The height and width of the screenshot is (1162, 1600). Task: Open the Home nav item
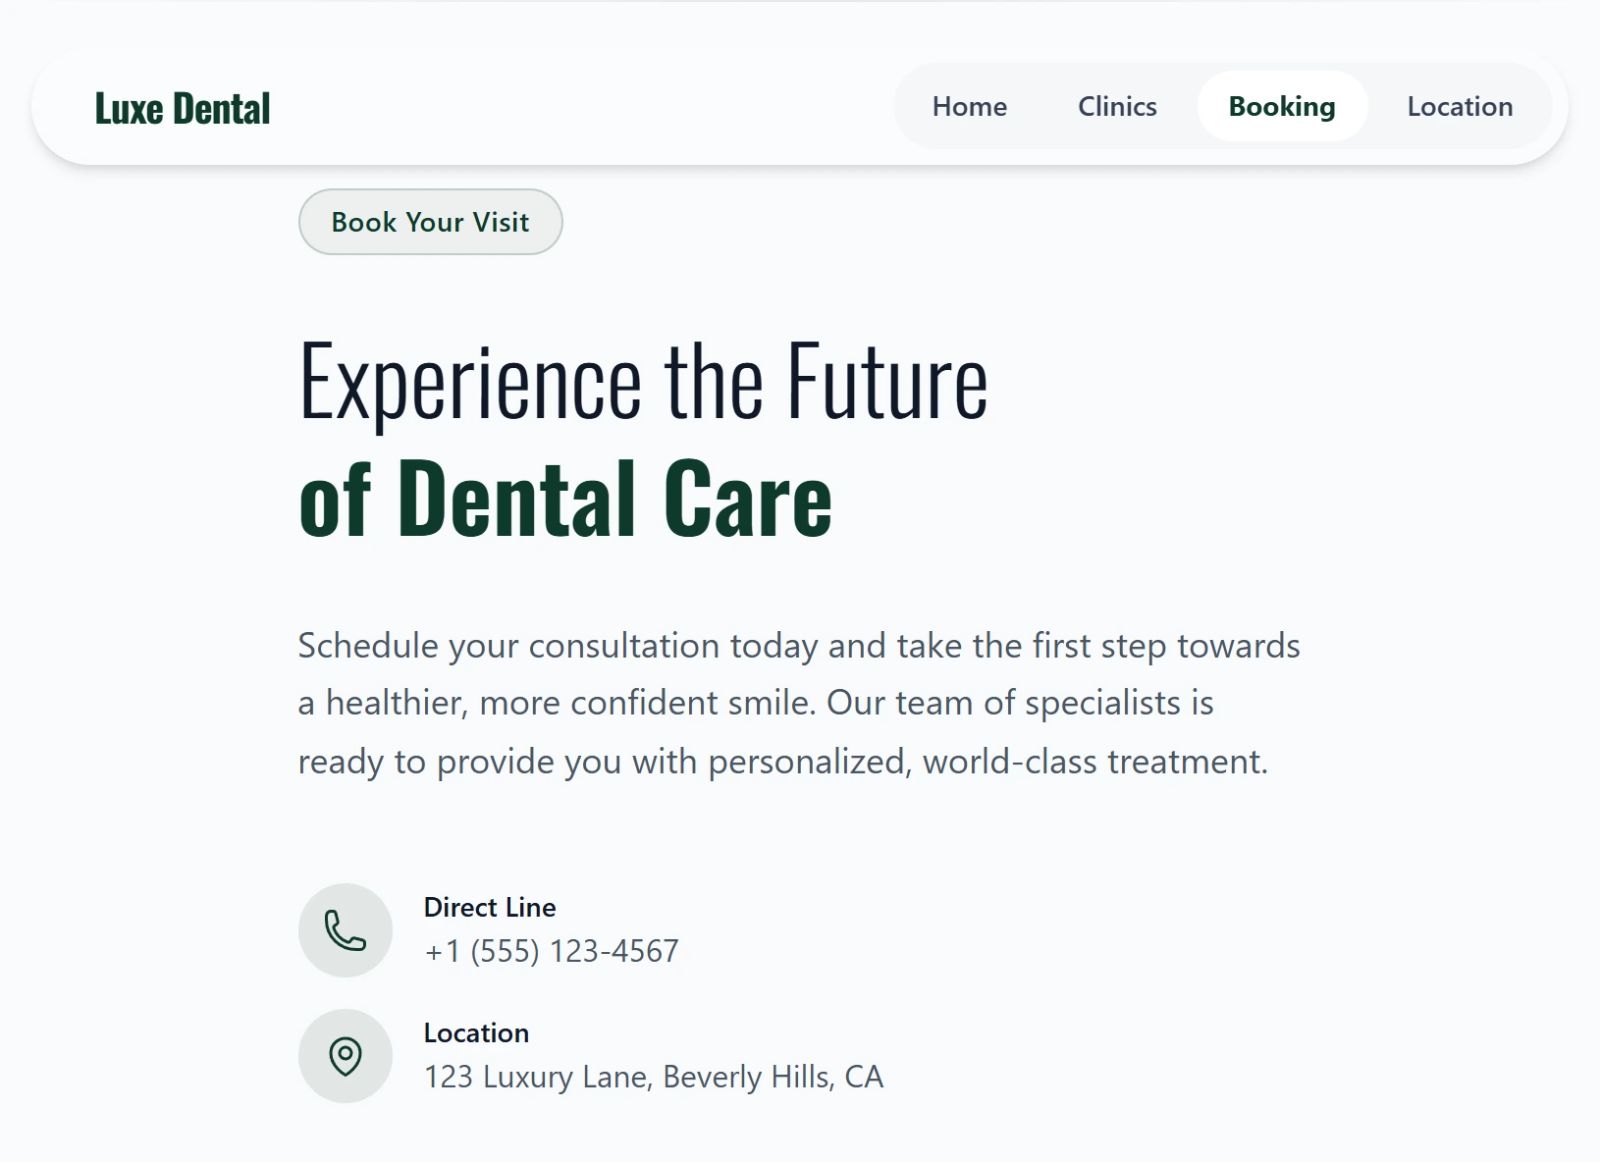[969, 106]
